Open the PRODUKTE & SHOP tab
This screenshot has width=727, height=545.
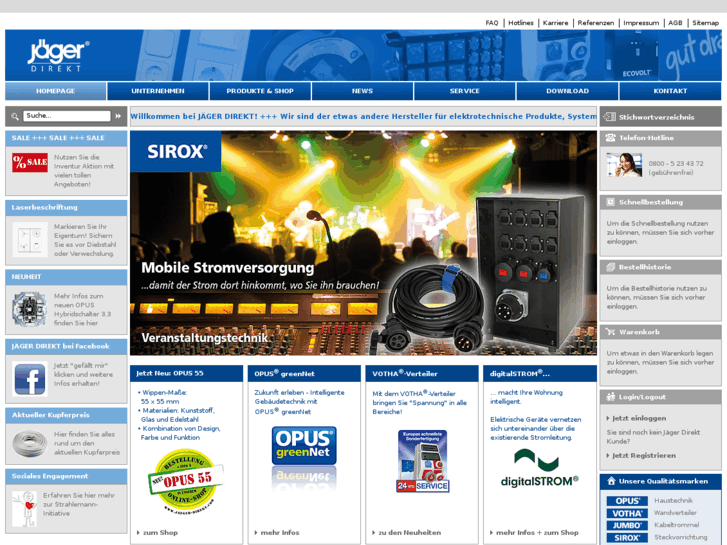point(260,91)
